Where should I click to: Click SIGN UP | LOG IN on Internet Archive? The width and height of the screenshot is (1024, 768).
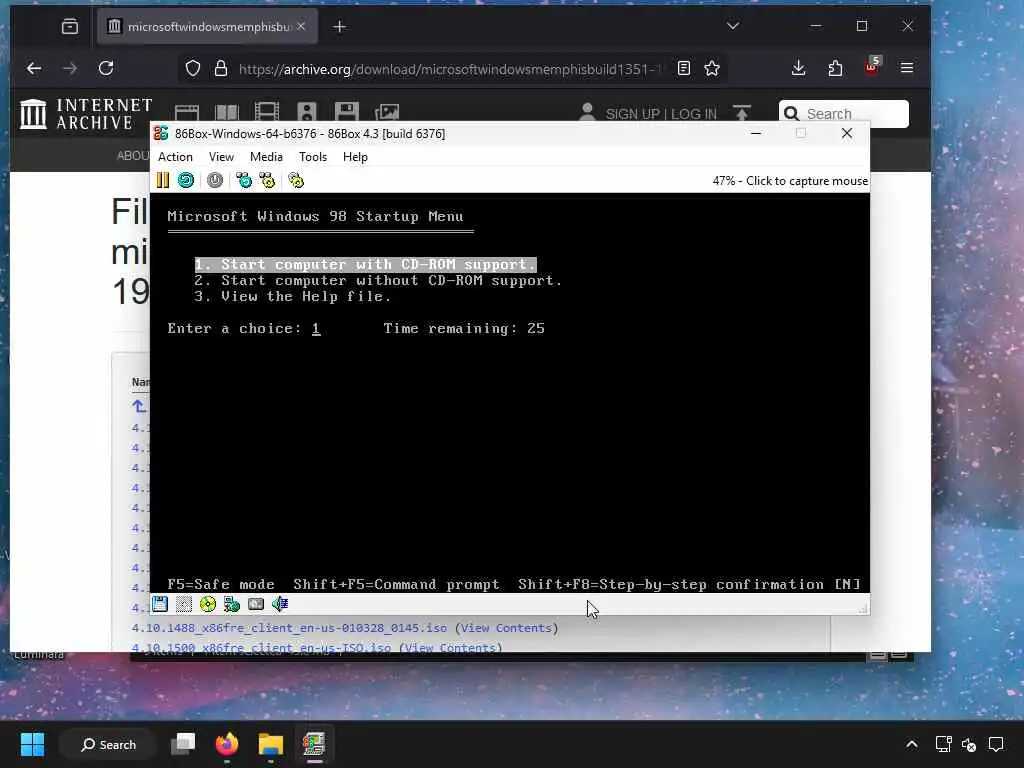[x=661, y=114]
